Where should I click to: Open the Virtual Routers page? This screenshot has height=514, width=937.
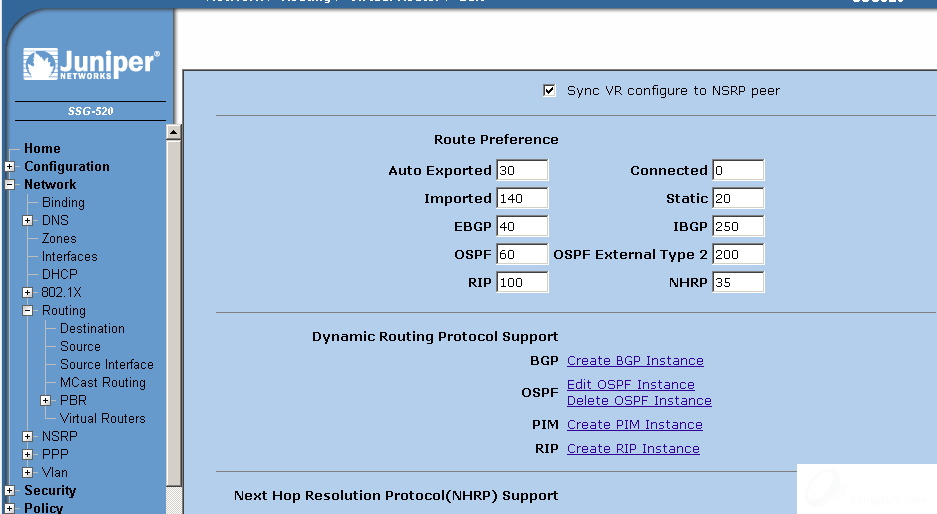tap(102, 419)
